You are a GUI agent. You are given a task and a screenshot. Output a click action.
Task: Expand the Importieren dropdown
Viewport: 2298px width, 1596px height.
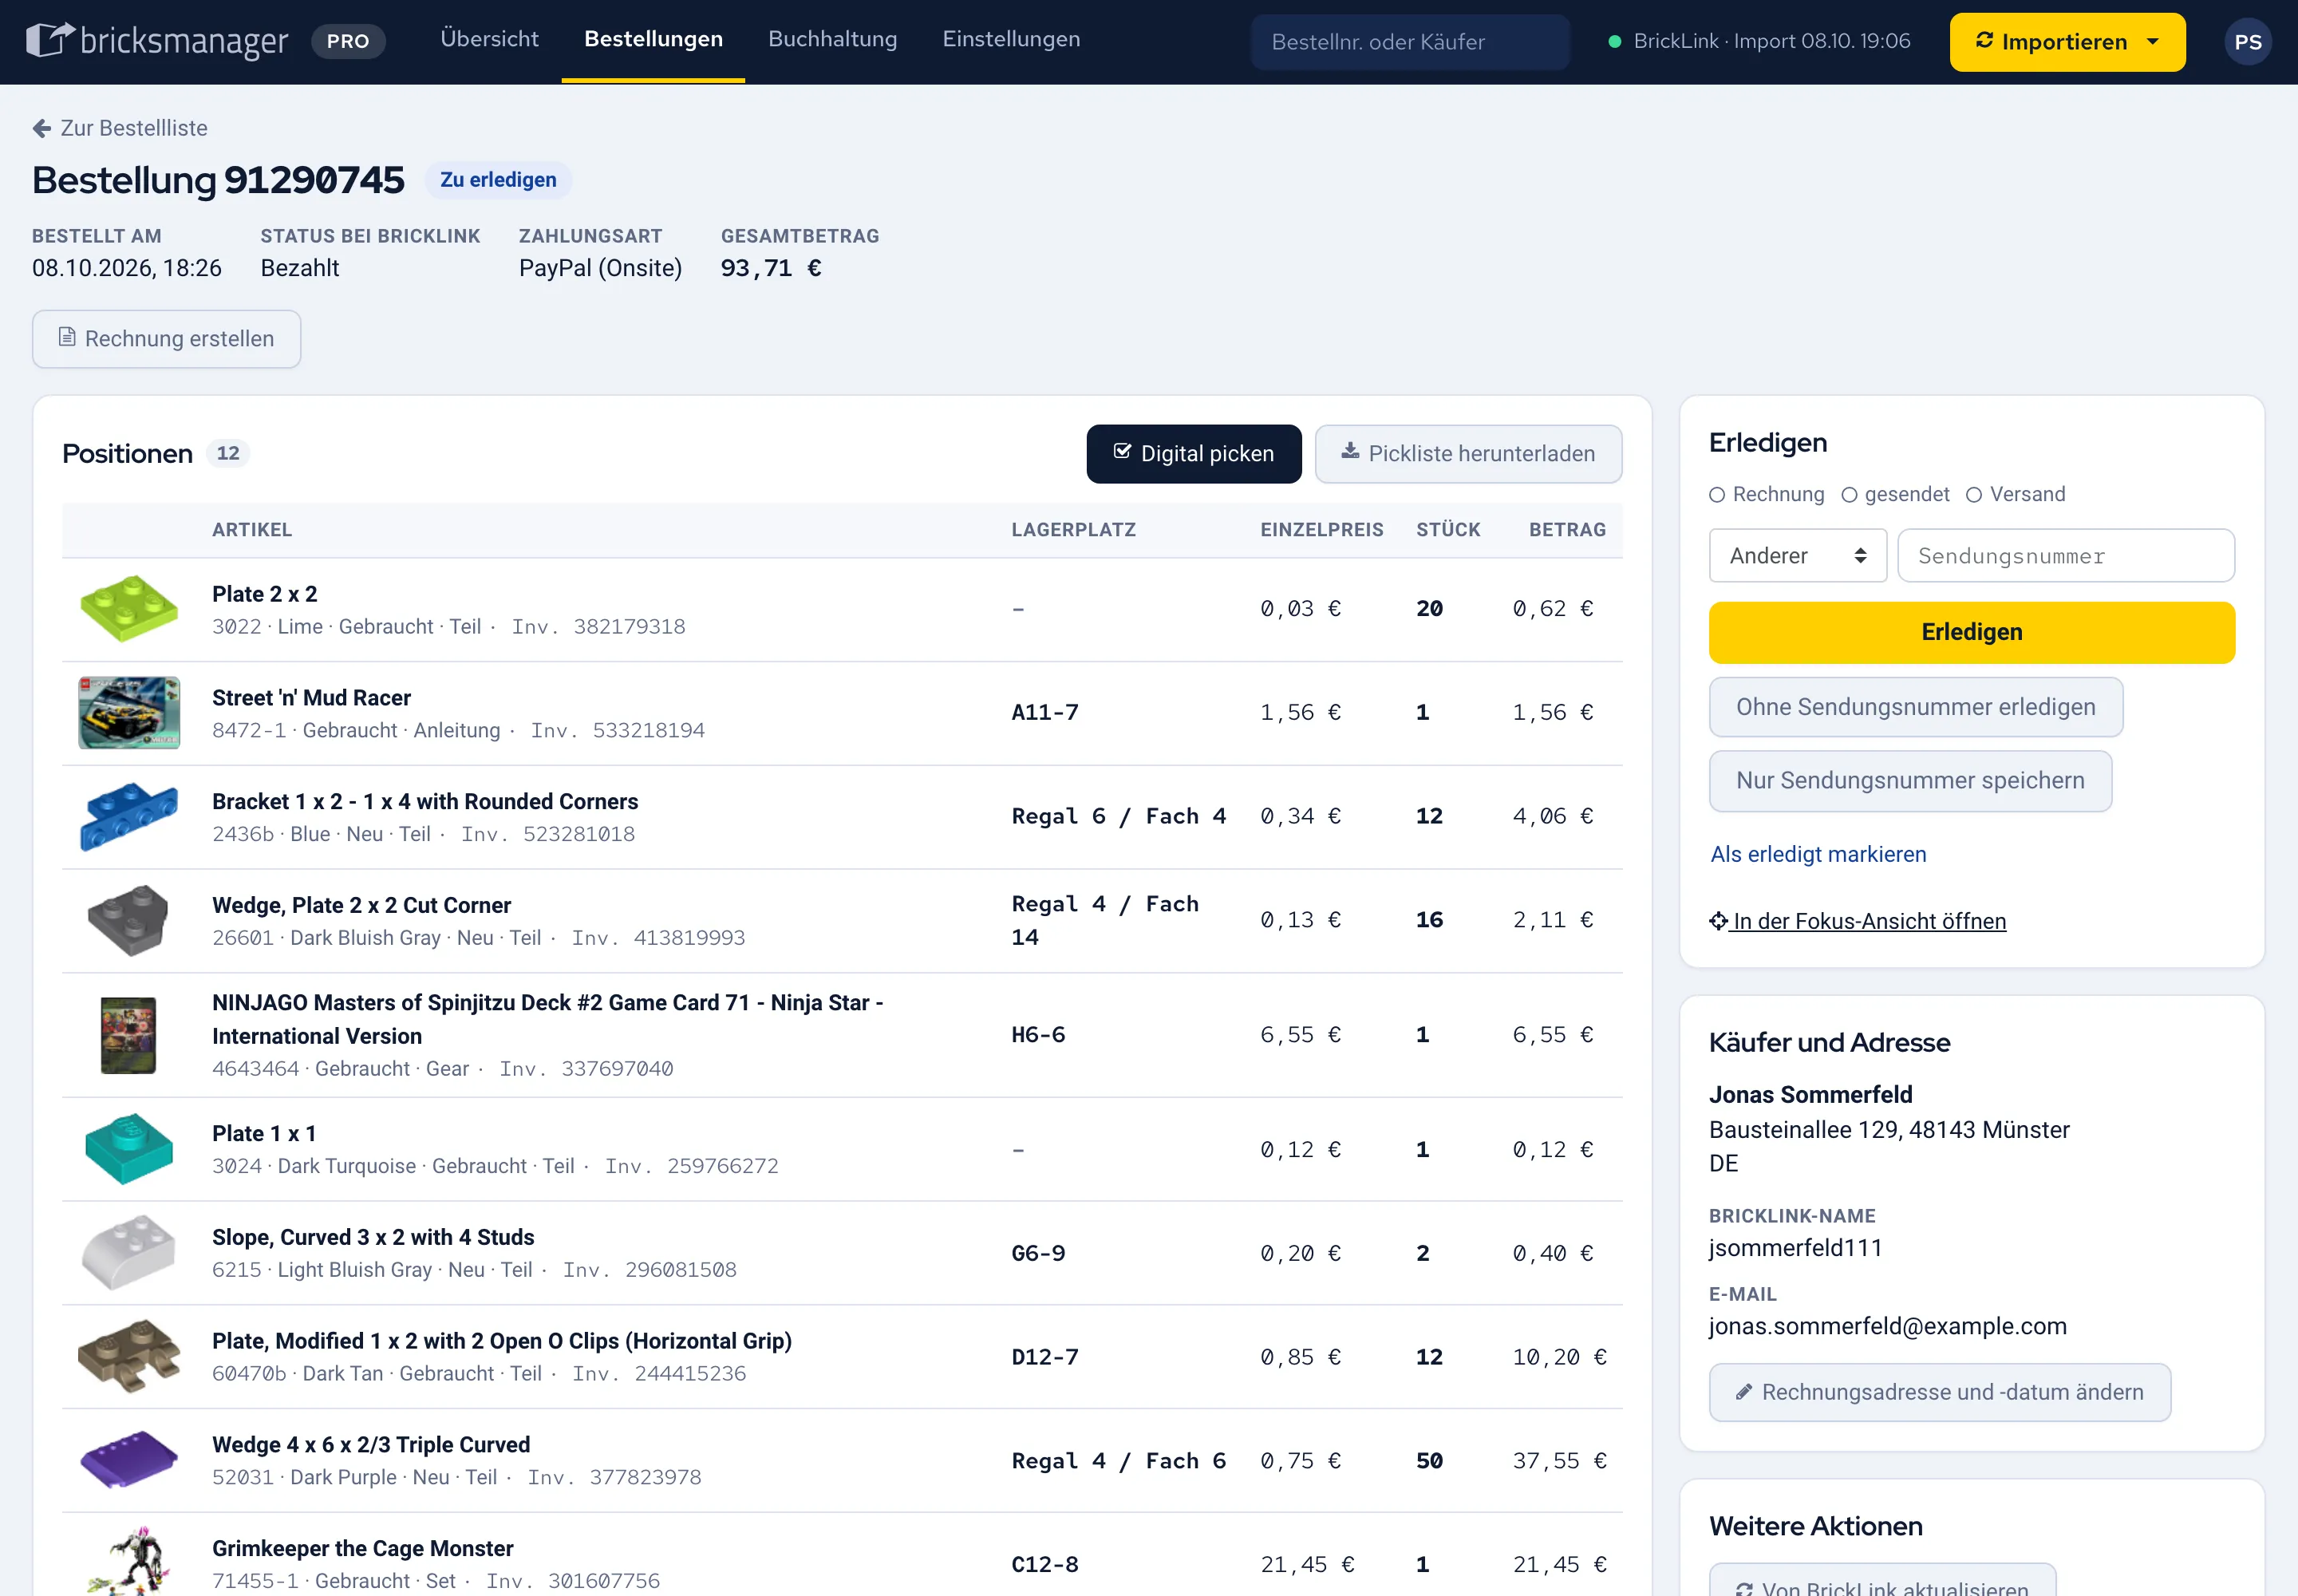pos(2153,42)
